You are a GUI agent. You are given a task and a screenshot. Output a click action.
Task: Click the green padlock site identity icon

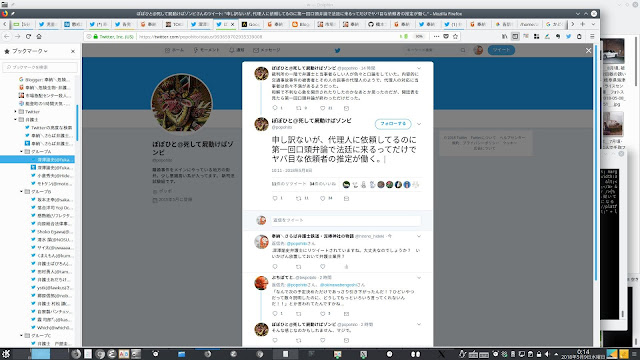tap(96, 37)
